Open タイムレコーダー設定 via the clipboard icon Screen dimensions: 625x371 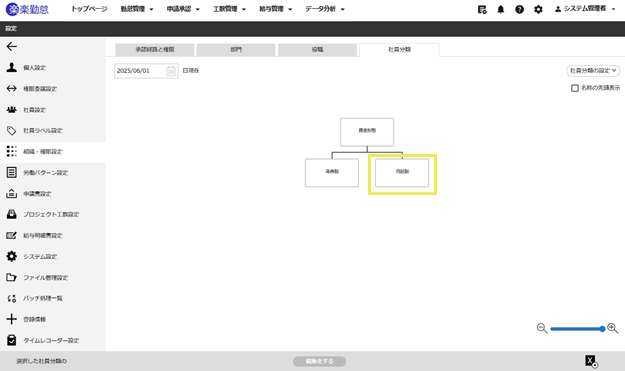click(x=12, y=340)
